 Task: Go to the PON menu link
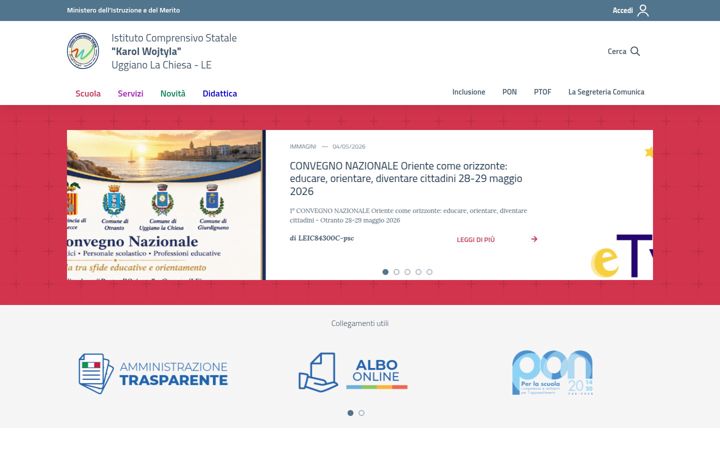click(x=509, y=92)
